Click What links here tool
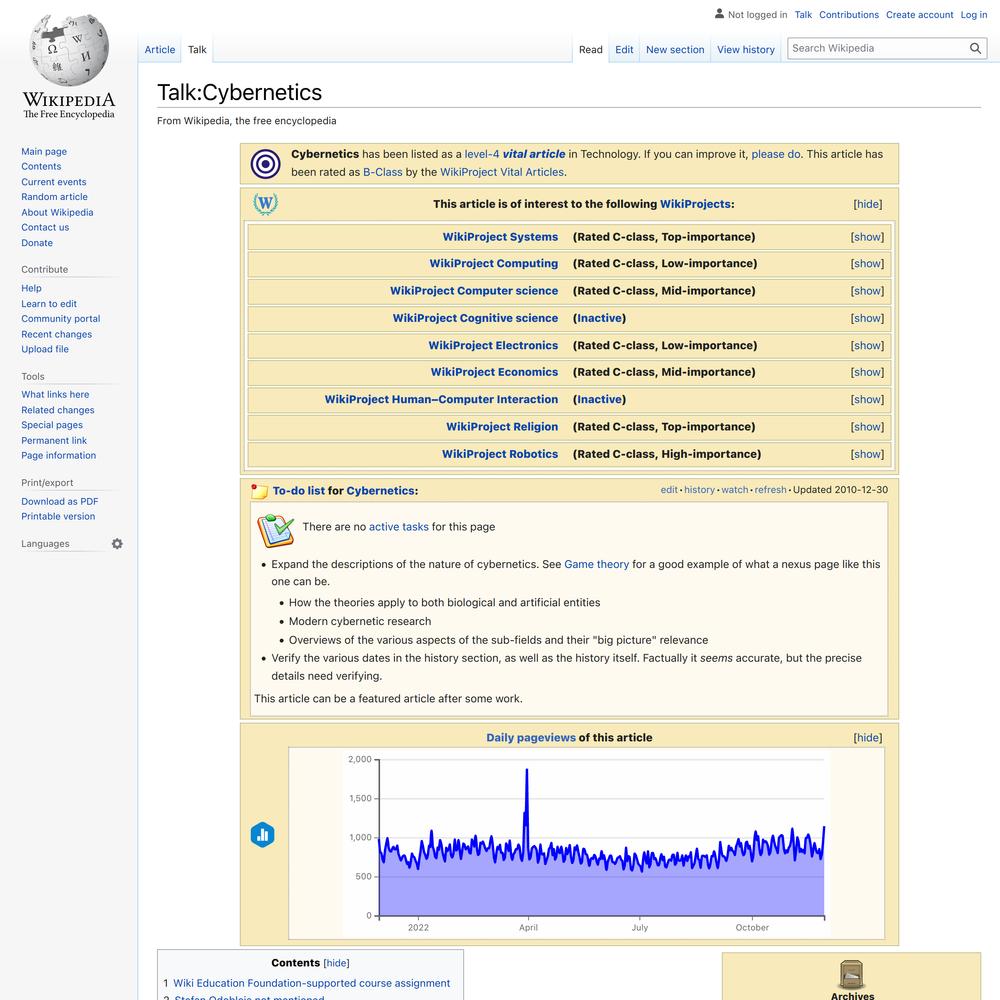The height and width of the screenshot is (1000, 1000). tap(55, 395)
